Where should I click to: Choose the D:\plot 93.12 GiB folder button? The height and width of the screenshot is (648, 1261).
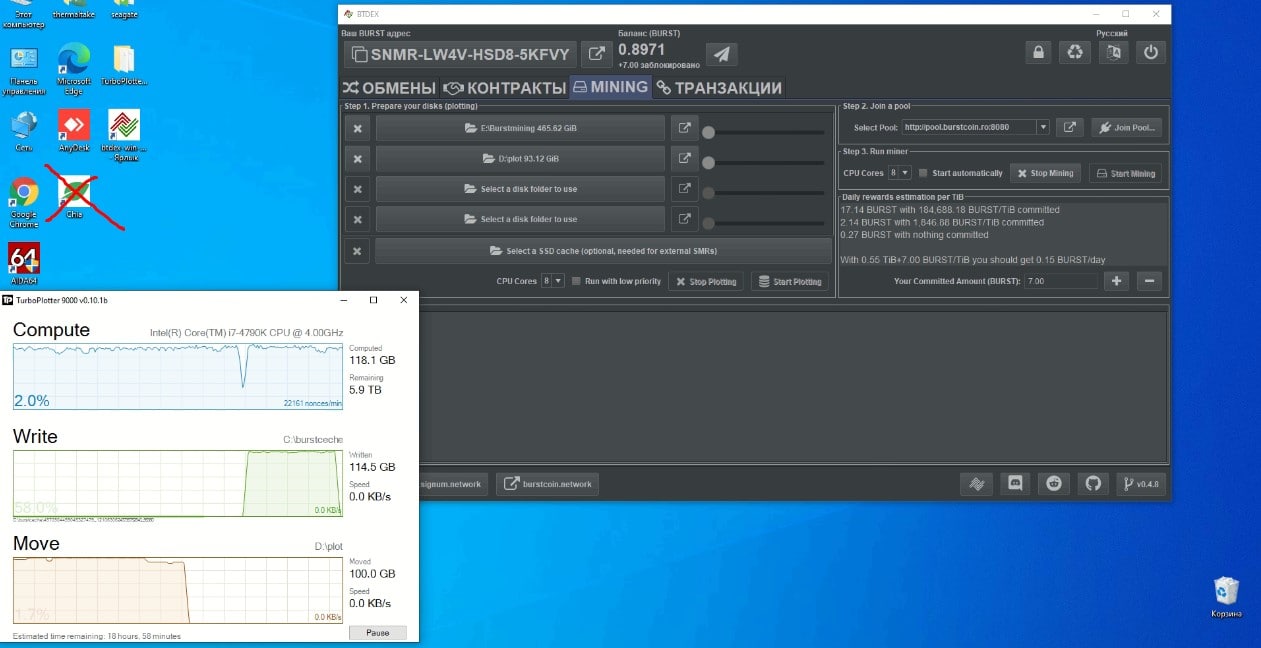point(520,158)
